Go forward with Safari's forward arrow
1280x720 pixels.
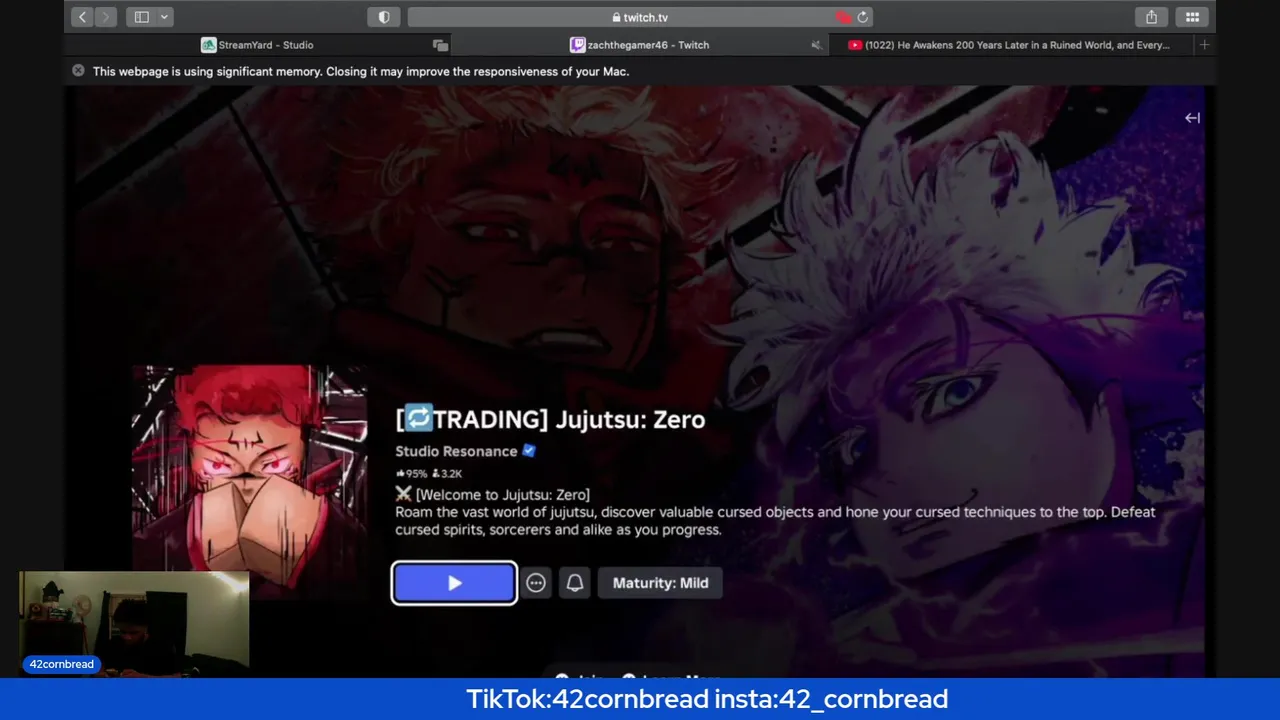(106, 17)
